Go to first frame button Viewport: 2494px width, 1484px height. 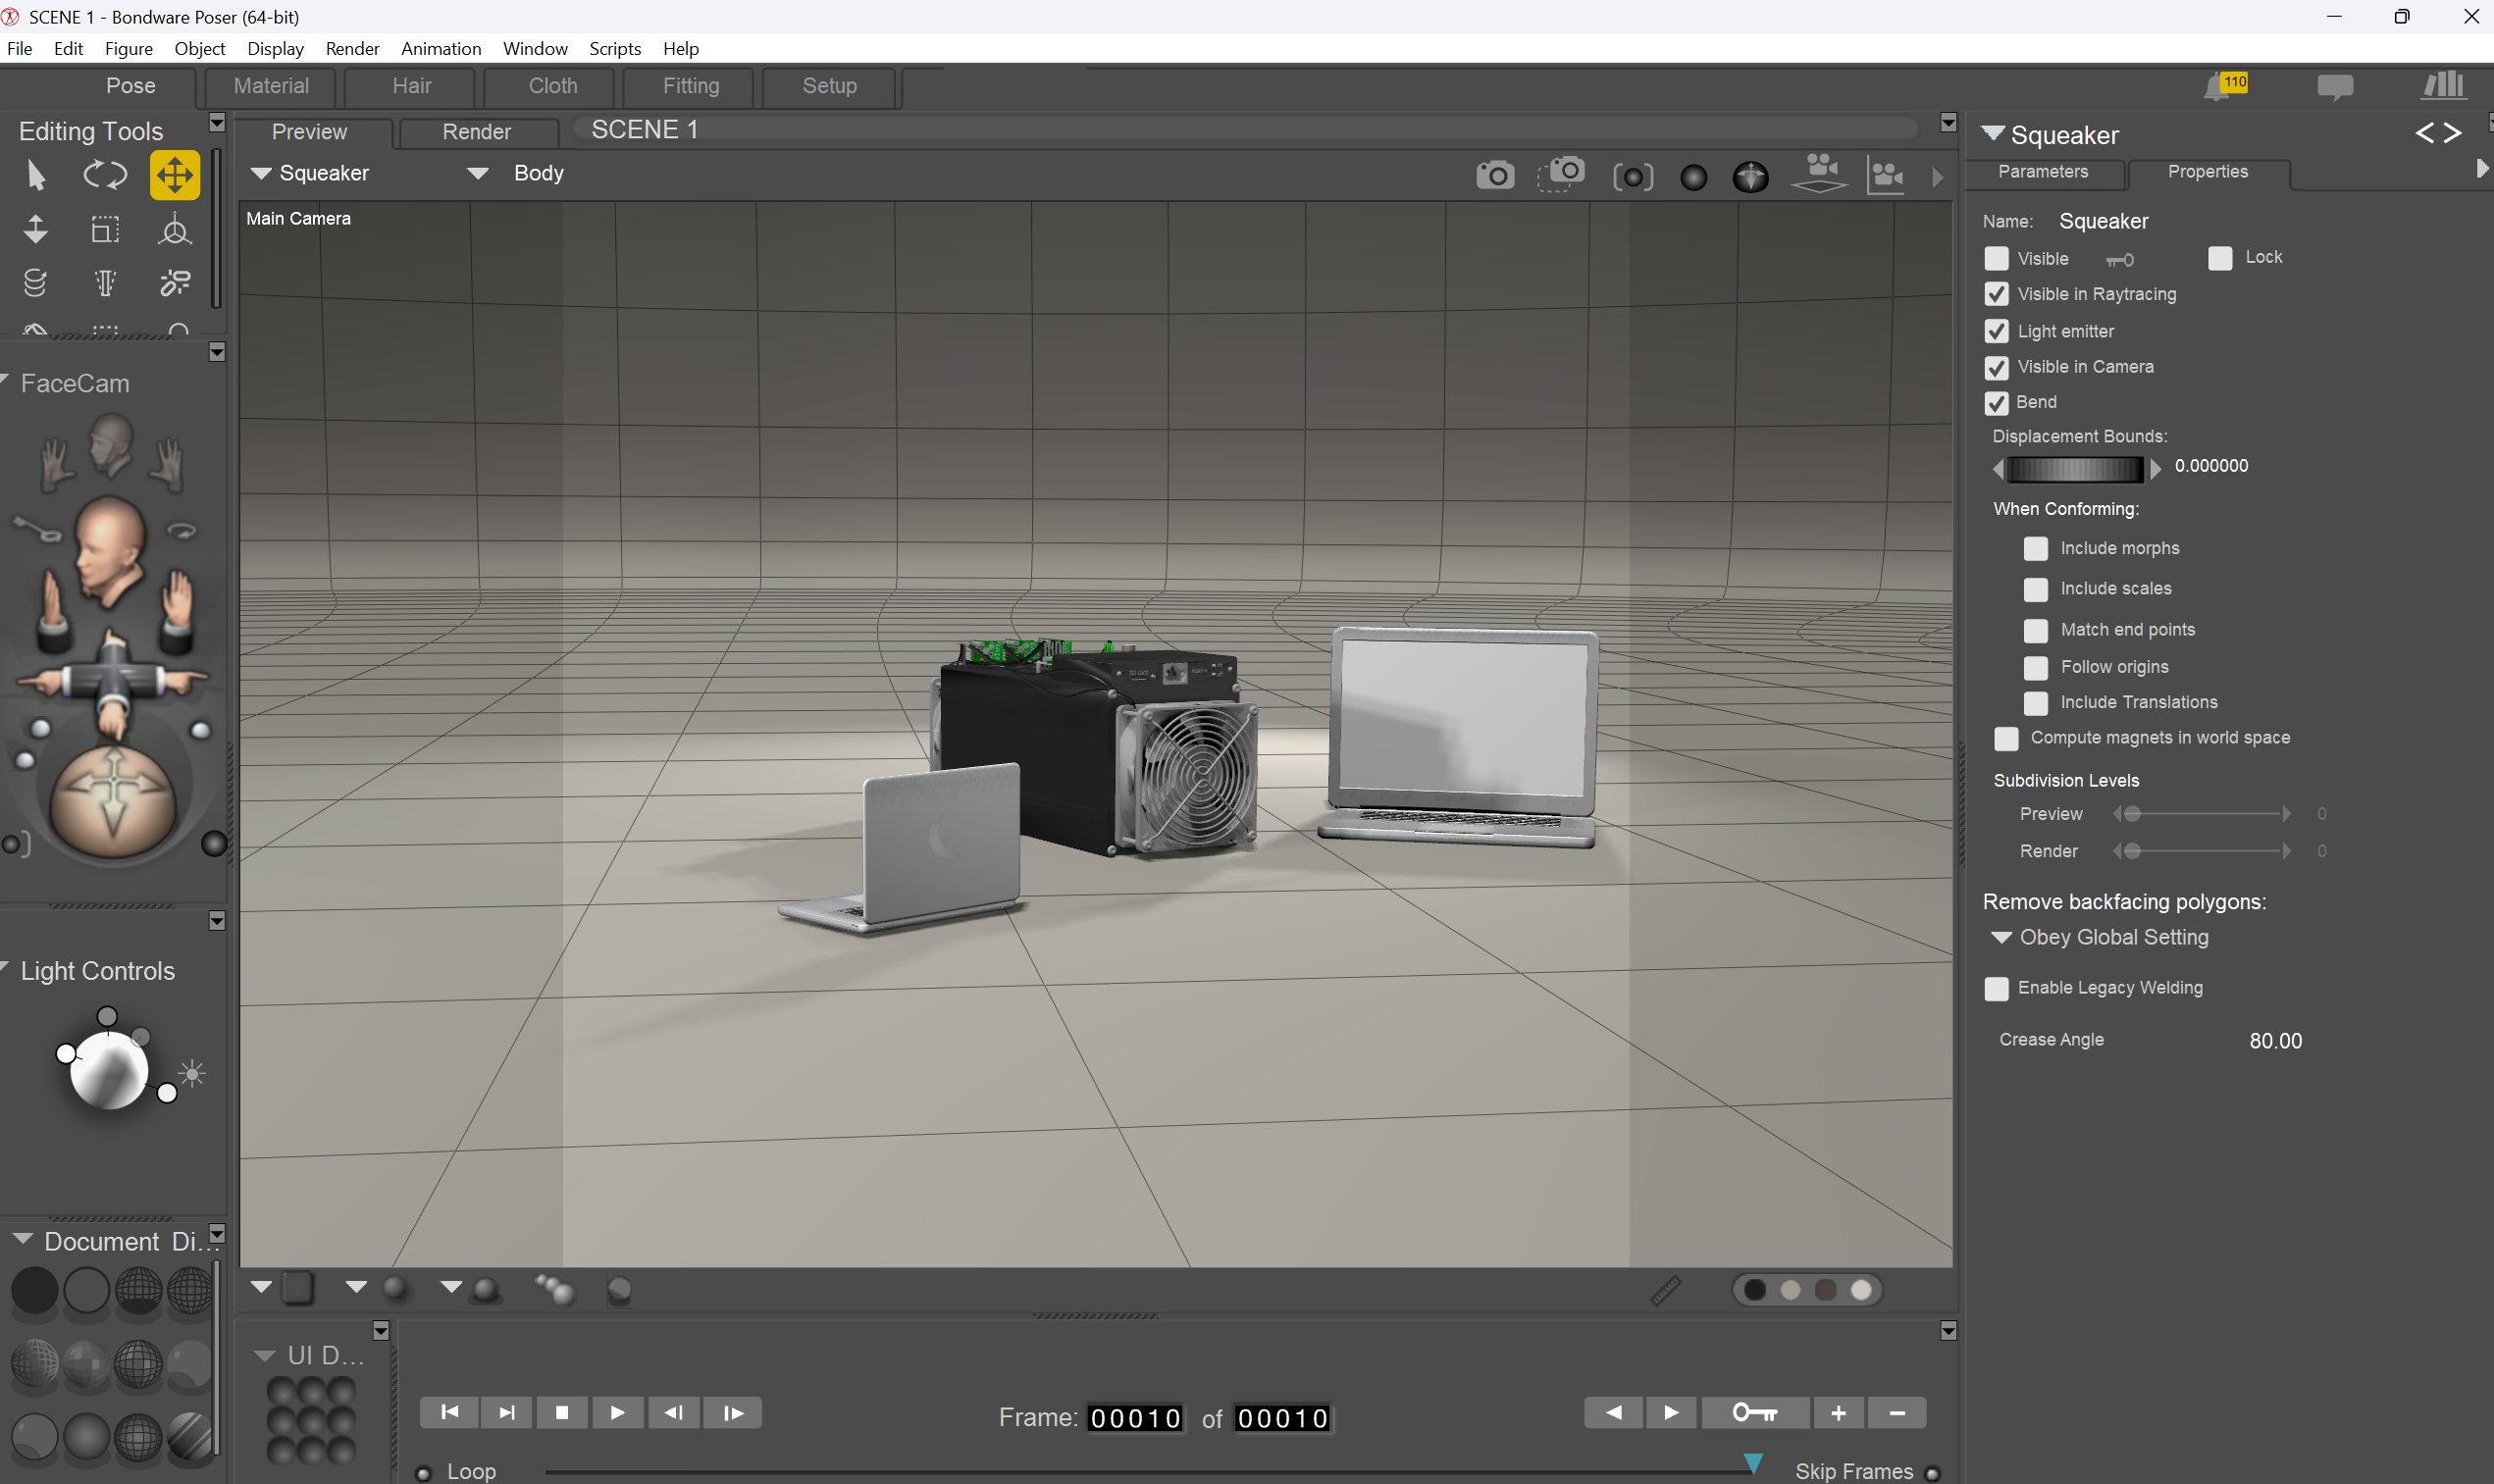450,1413
